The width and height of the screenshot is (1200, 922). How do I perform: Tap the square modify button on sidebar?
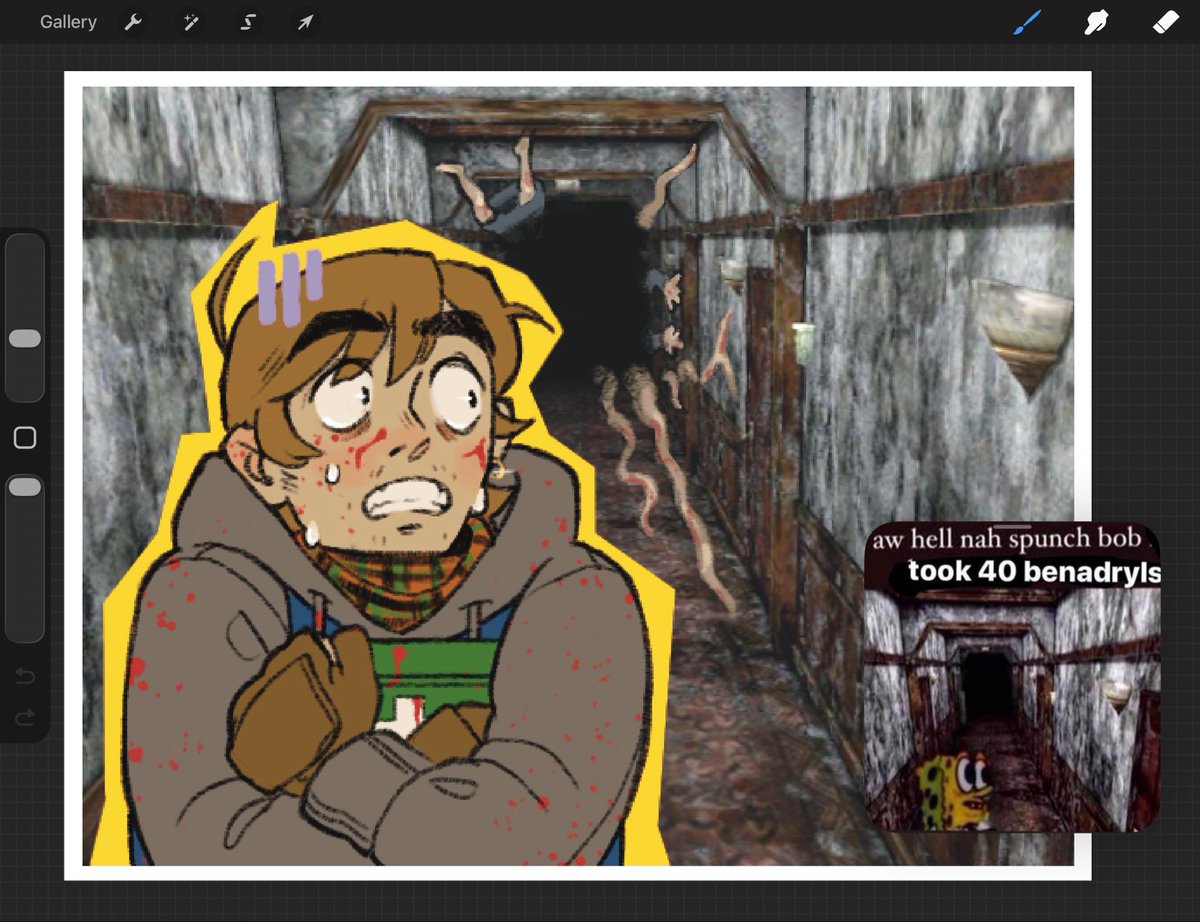click(x=25, y=438)
